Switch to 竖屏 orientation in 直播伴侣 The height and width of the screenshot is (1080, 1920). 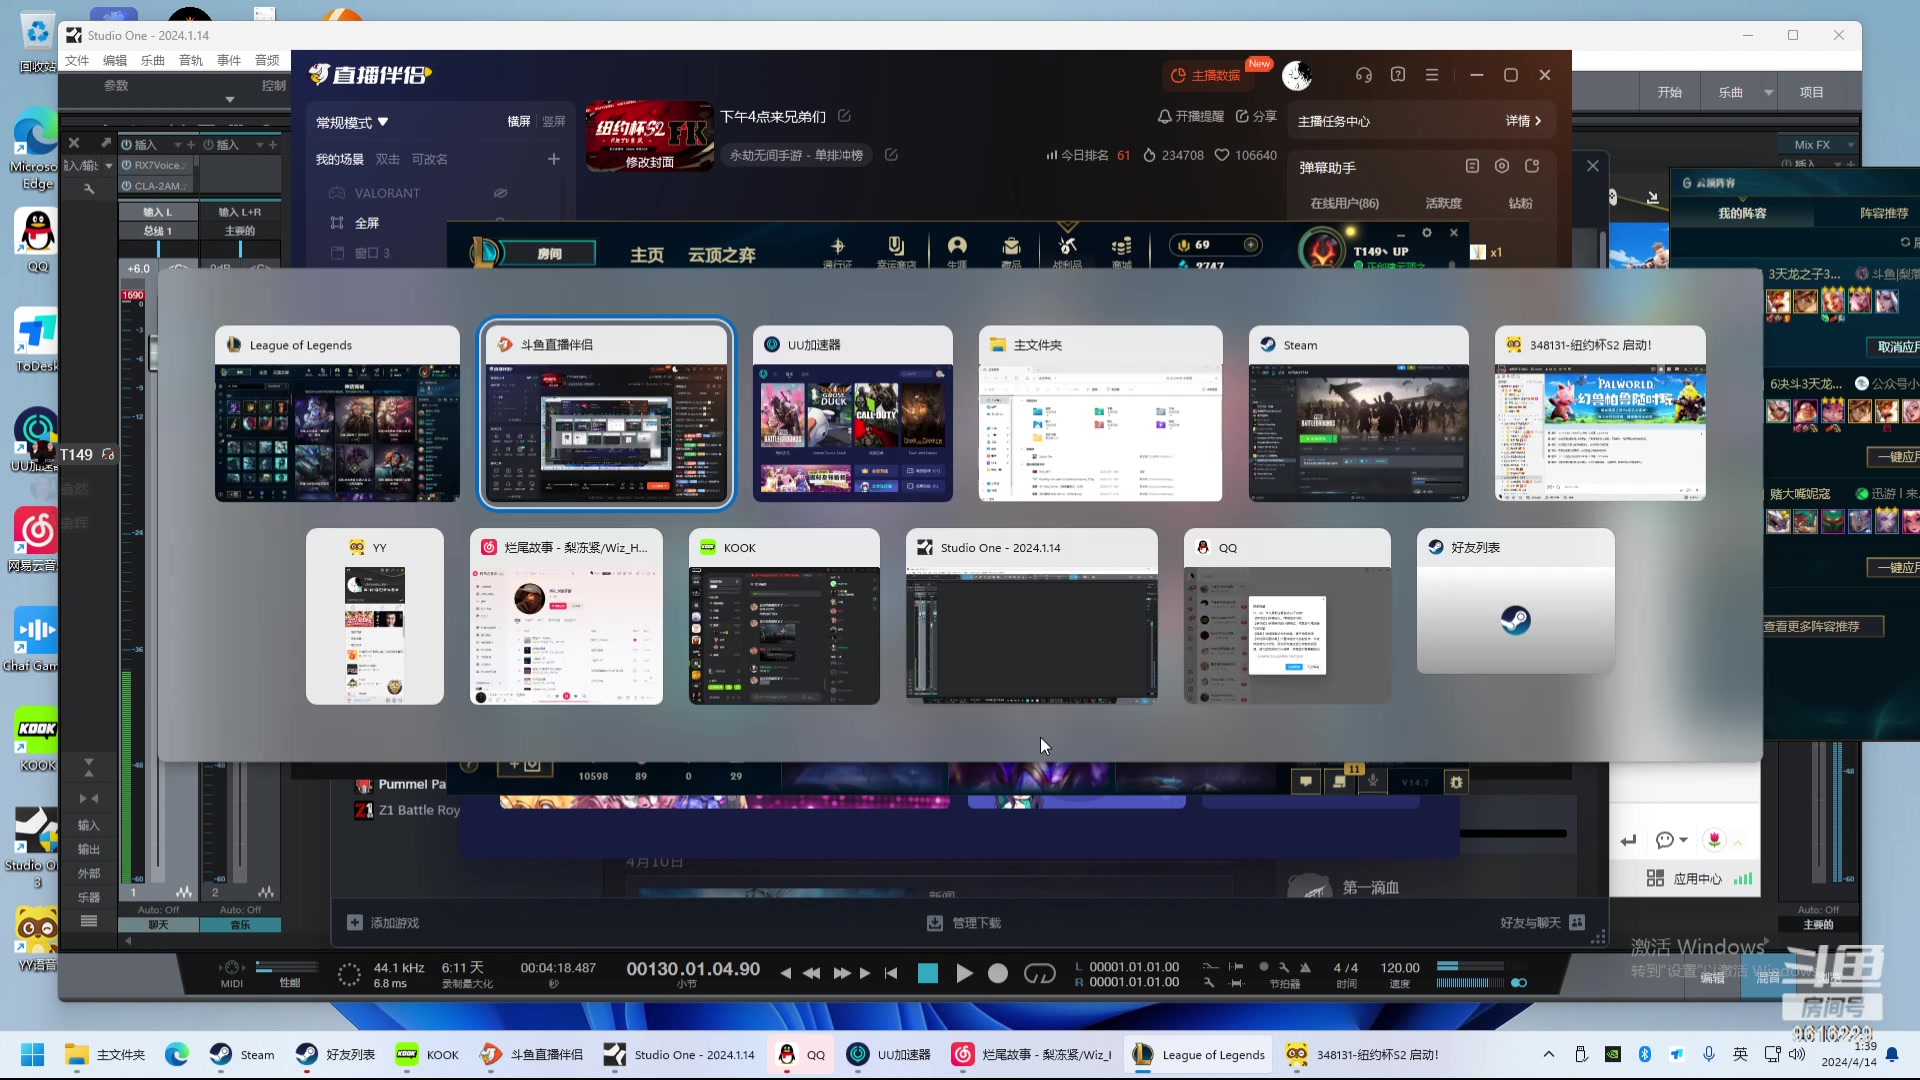(554, 121)
